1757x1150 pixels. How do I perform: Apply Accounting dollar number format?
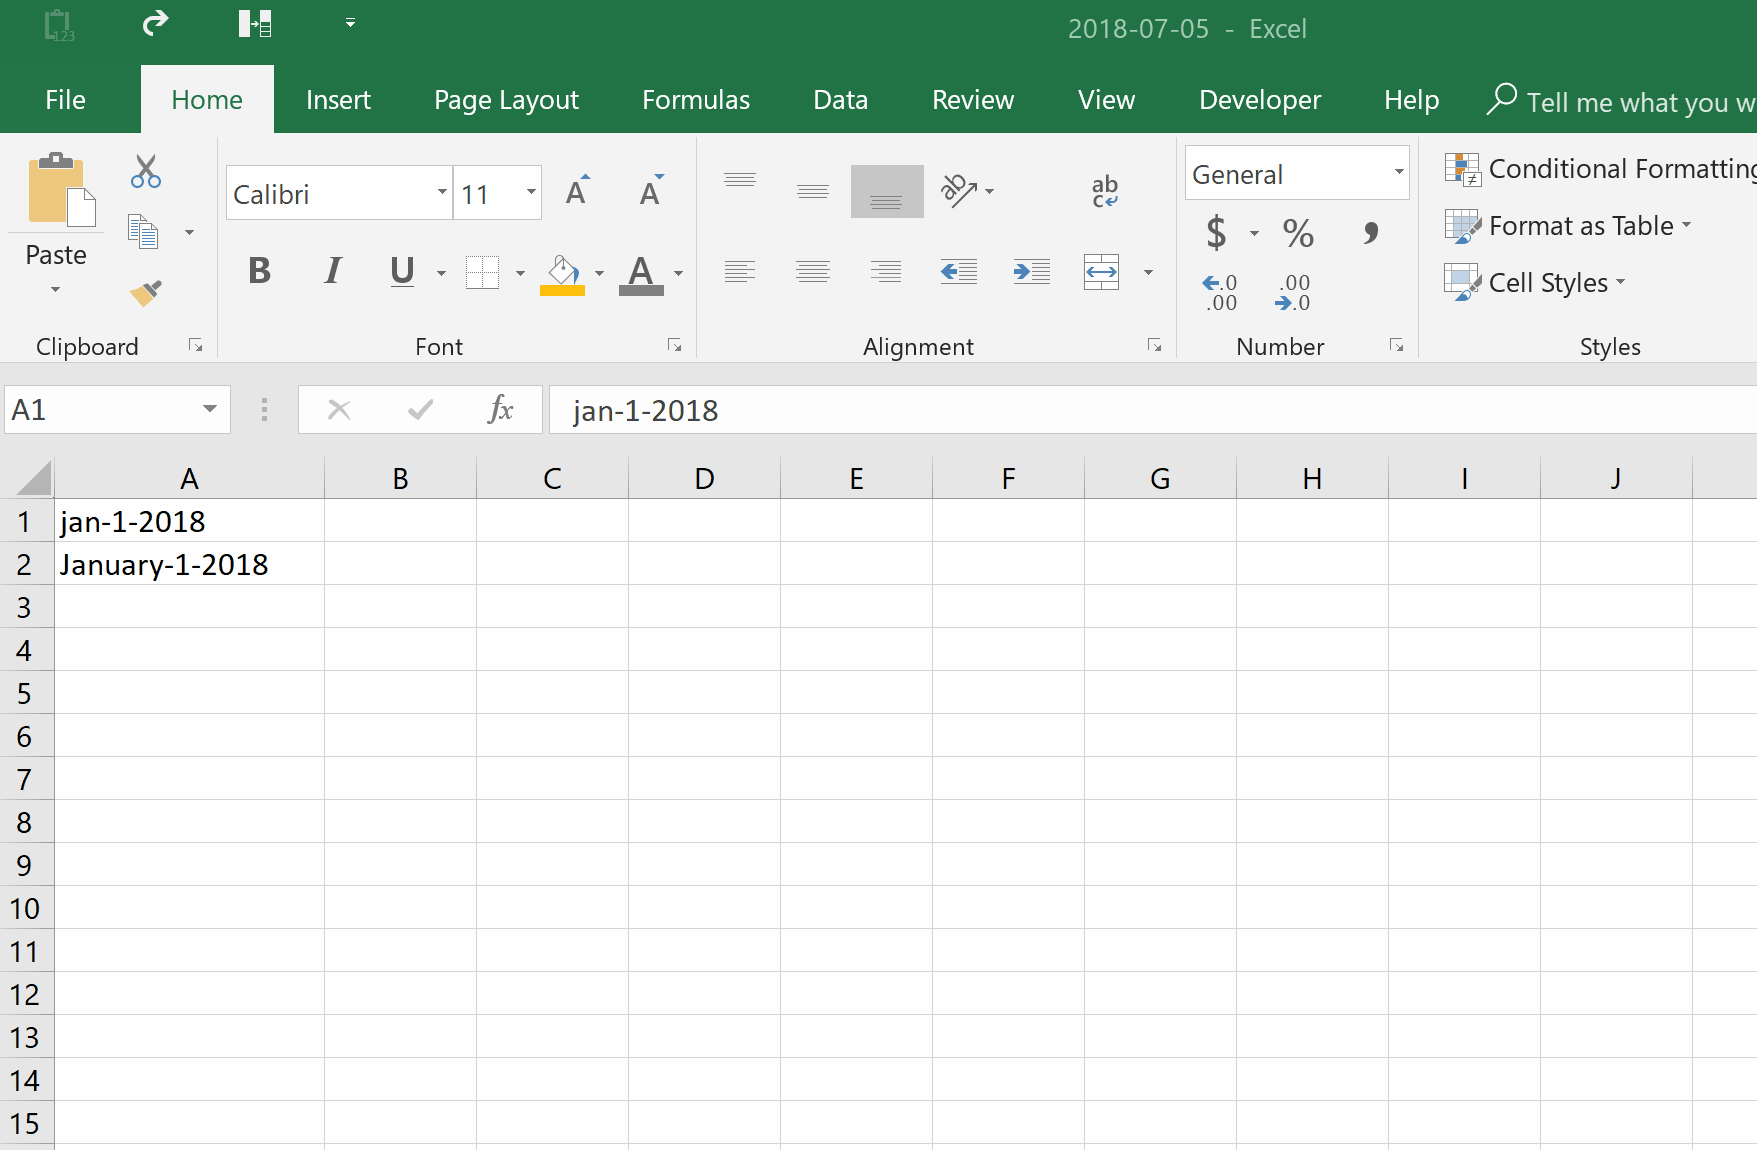[1216, 233]
